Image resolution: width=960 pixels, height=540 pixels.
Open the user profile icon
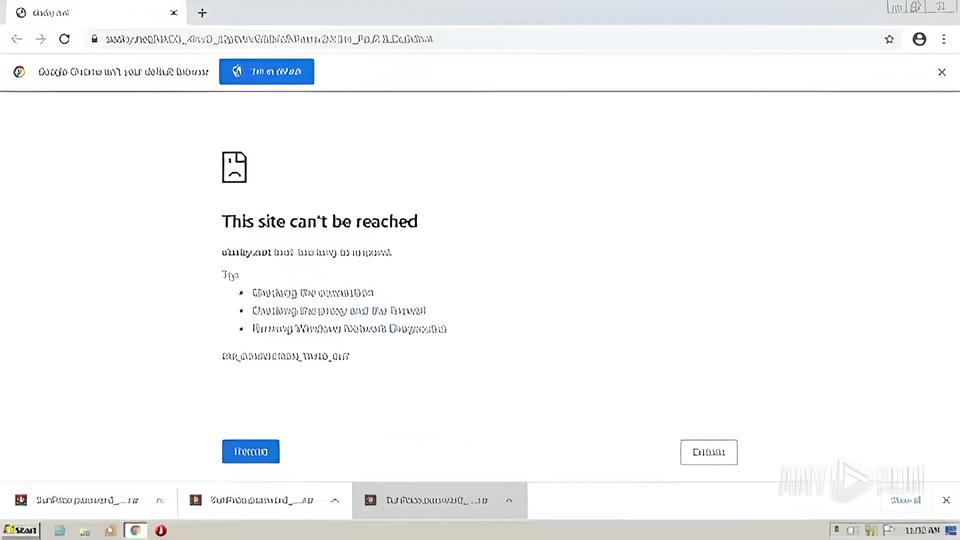click(919, 39)
